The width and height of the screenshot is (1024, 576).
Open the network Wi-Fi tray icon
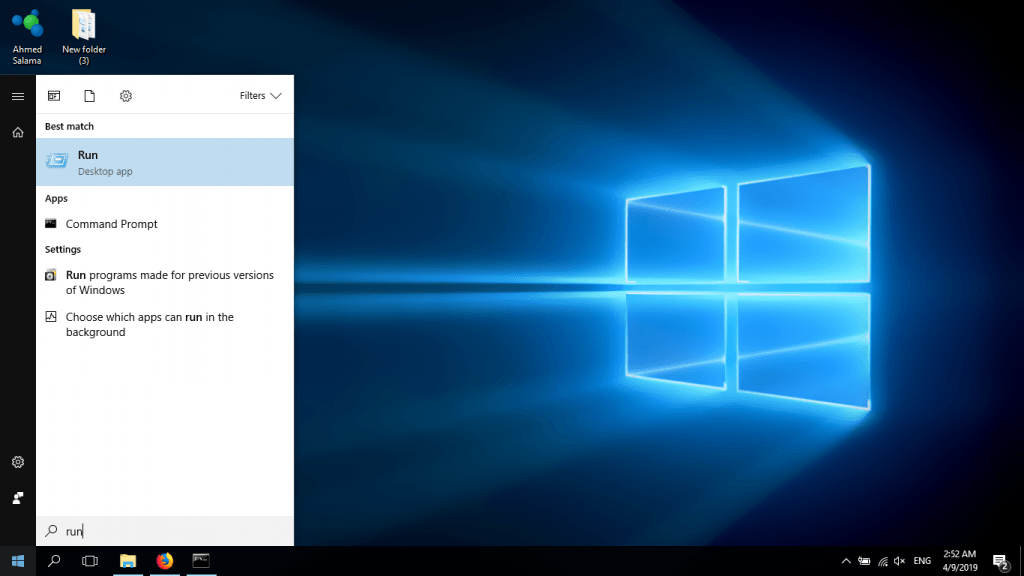pos(882,561)
